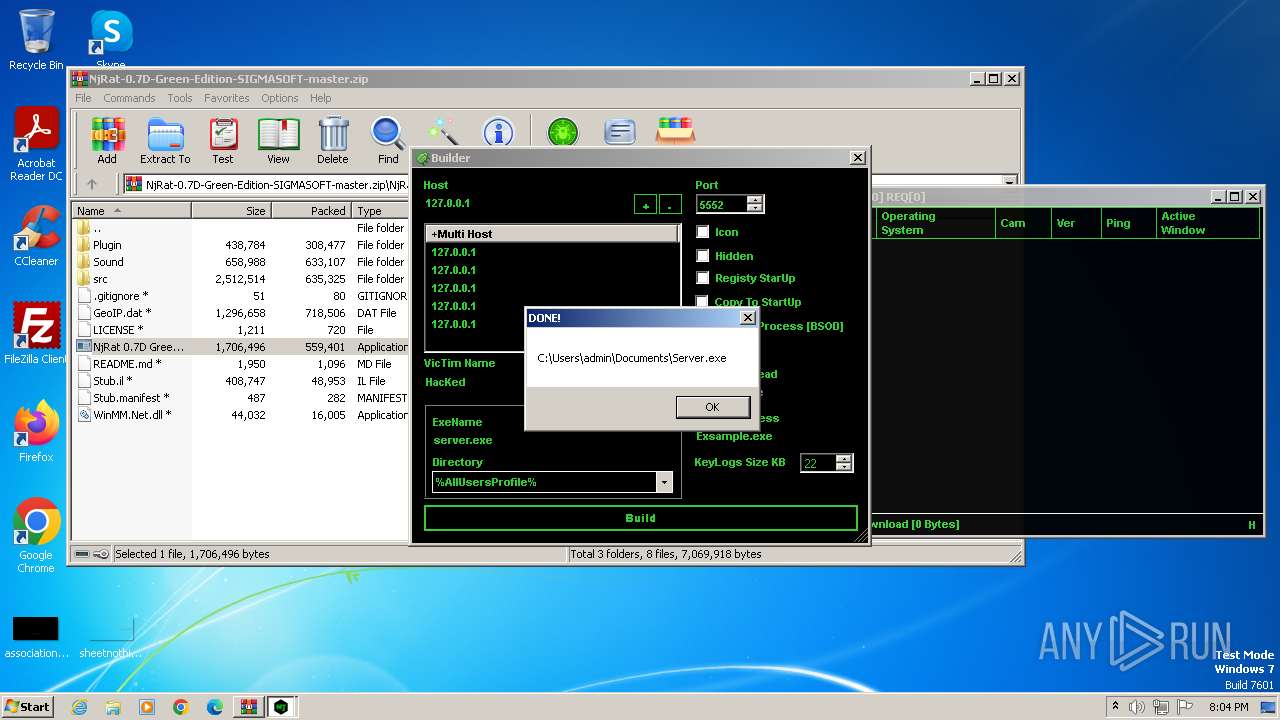
Task: Click the minus remove host button
Action: coord(670,204)
